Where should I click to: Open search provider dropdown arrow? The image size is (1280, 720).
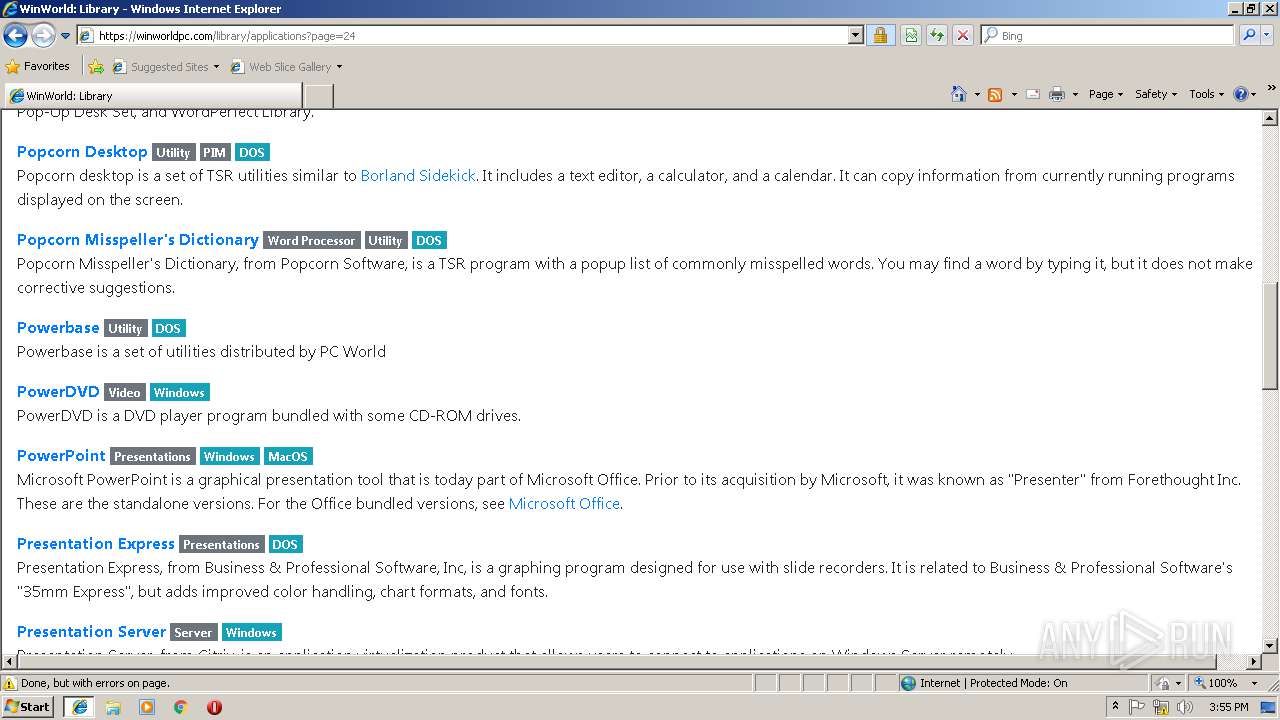click(x=1268, y=35)
